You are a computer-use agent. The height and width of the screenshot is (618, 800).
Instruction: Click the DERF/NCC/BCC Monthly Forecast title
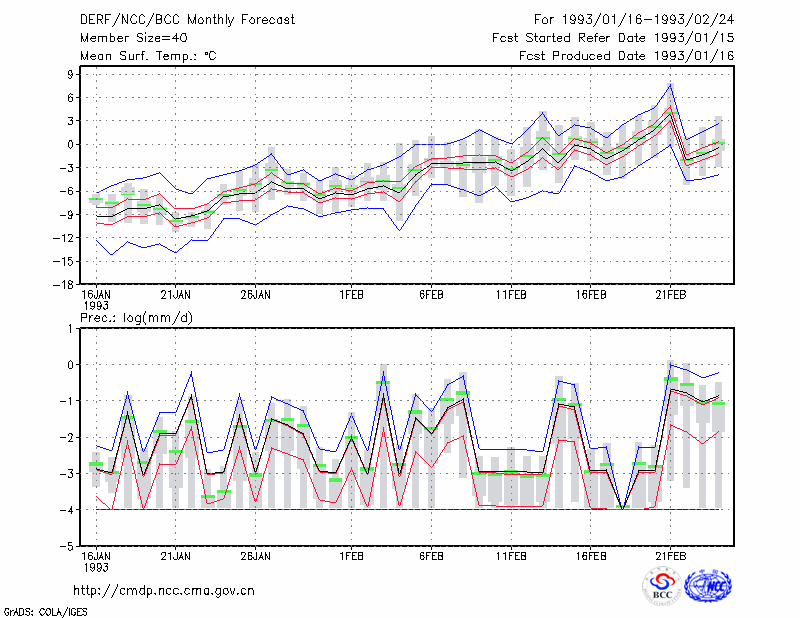[187, 20]
